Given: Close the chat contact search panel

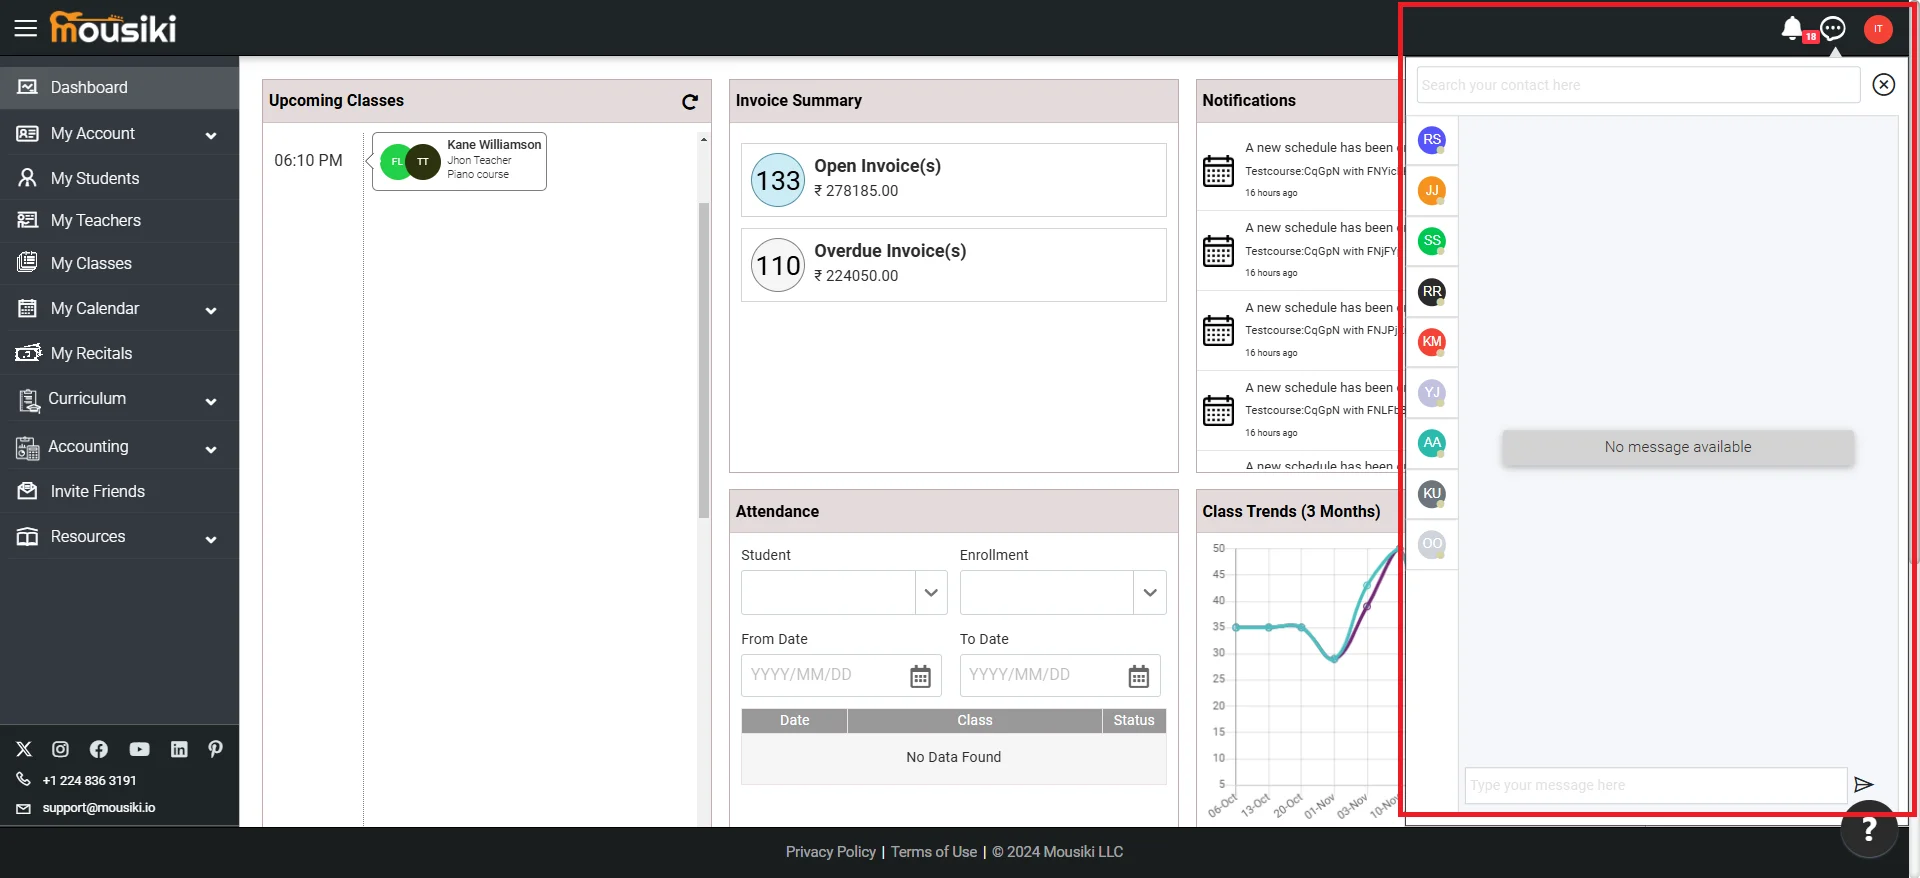Looking at the screenshot, I should click(1883, 85).
